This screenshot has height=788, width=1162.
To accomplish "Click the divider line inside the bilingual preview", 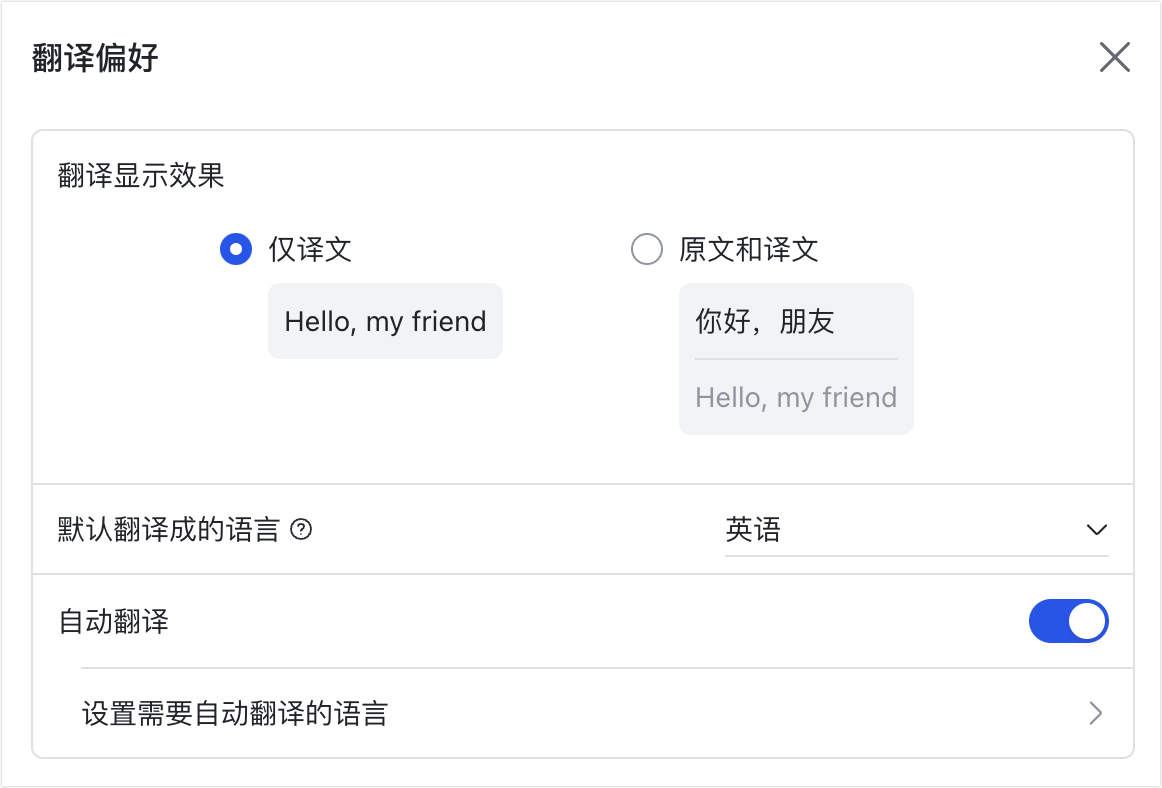I will (796, 359).
